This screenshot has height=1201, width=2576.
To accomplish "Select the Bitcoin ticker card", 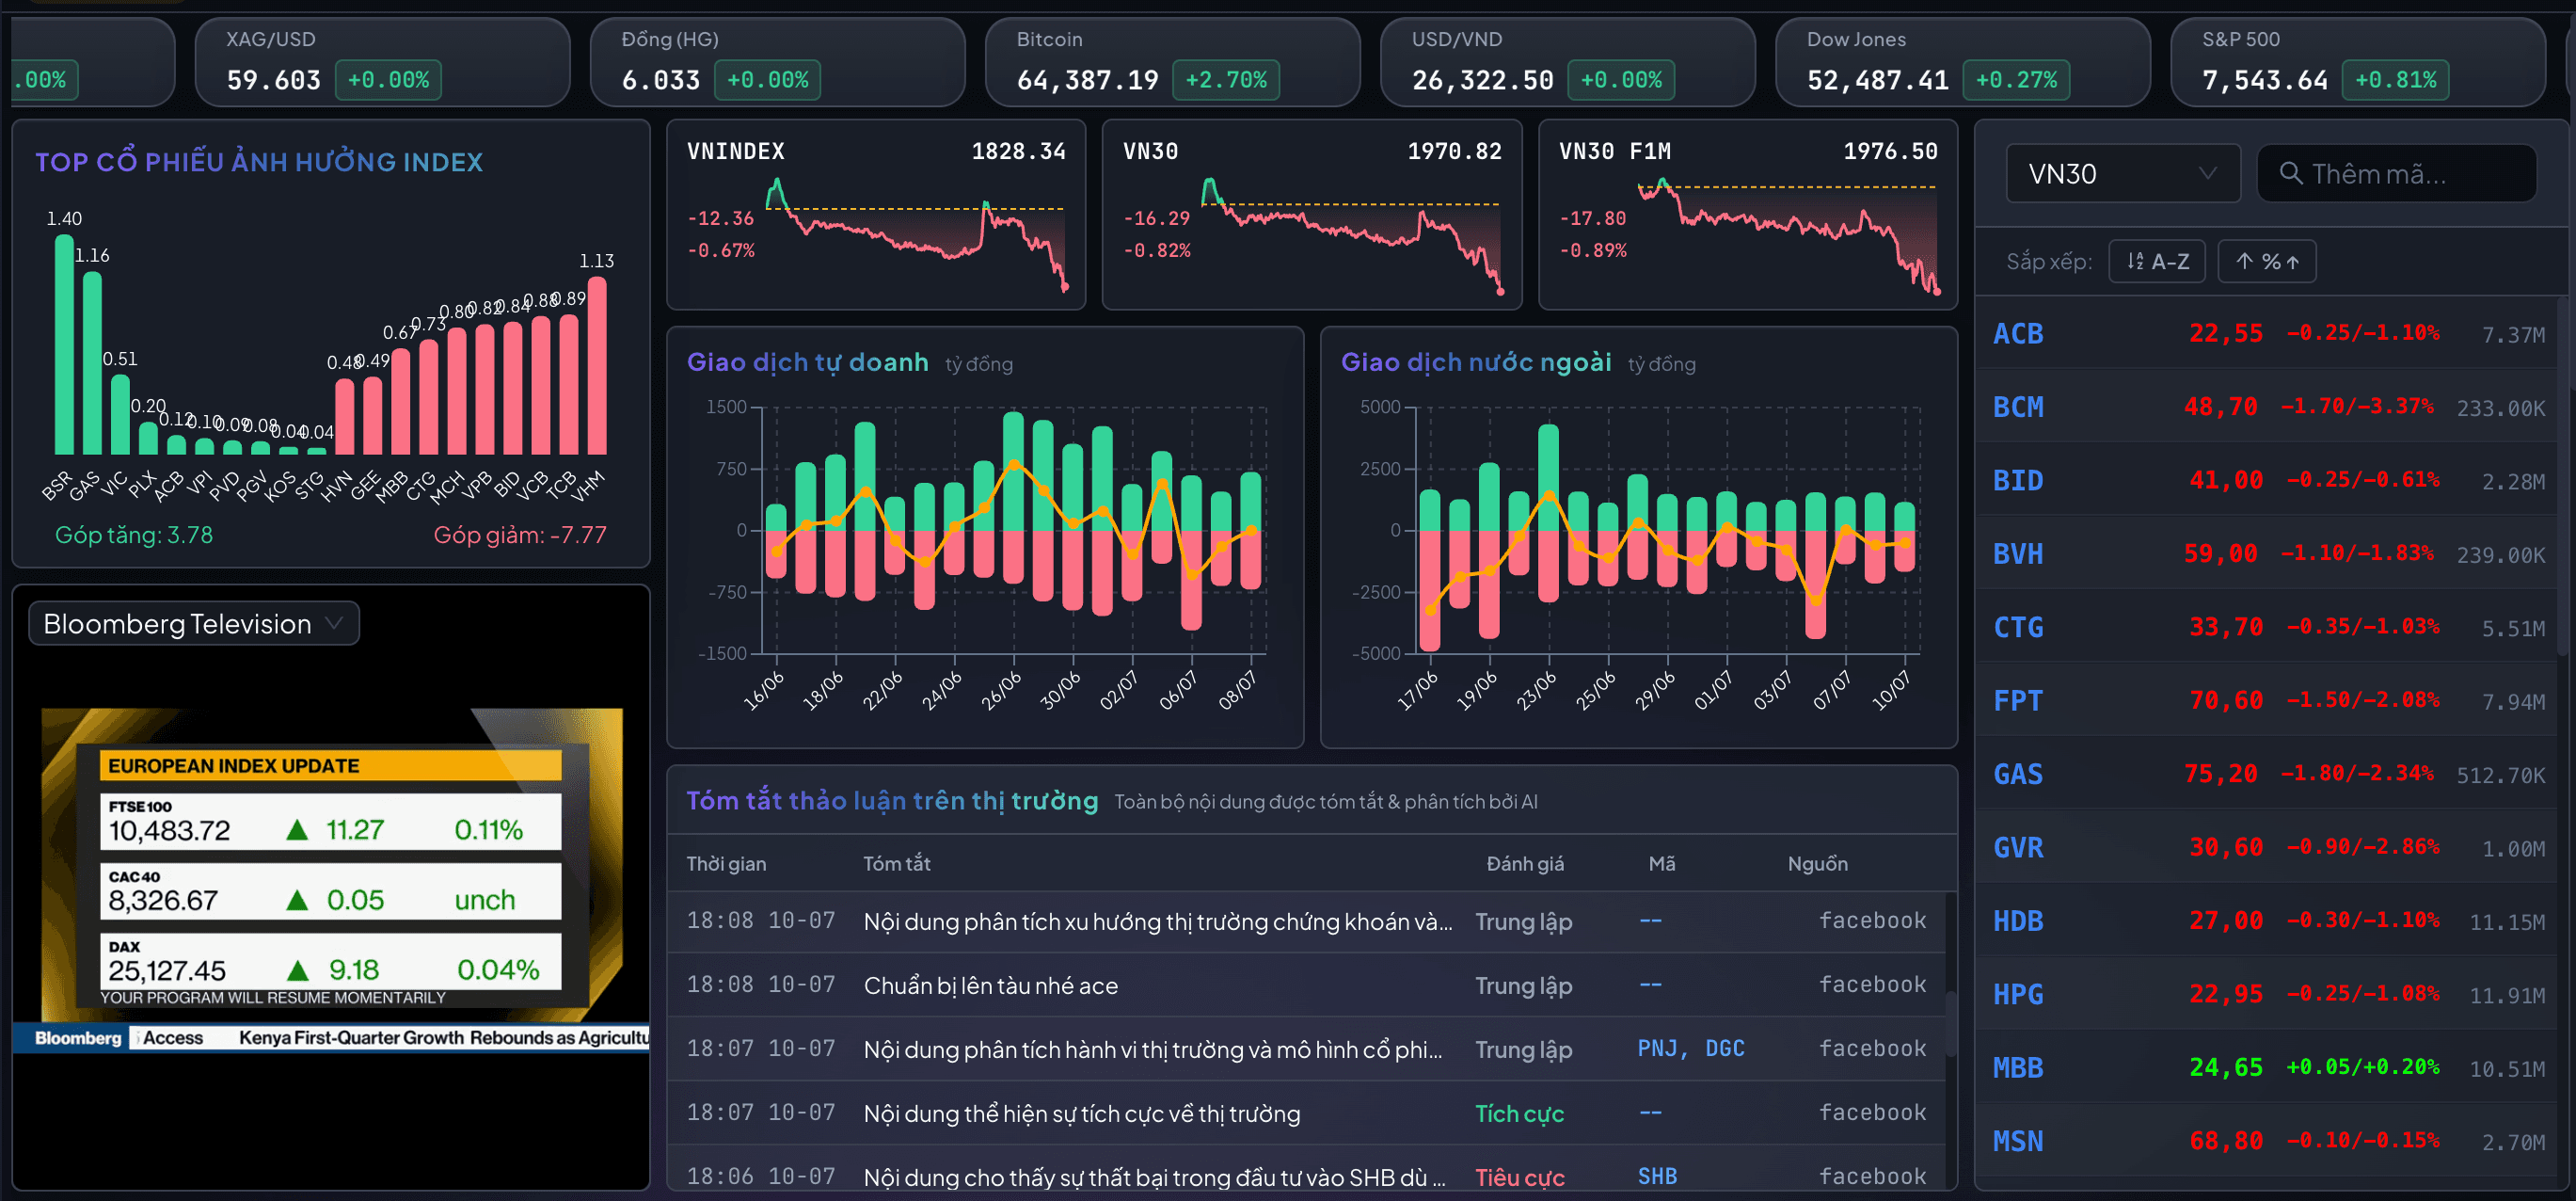I will 1173,62.
